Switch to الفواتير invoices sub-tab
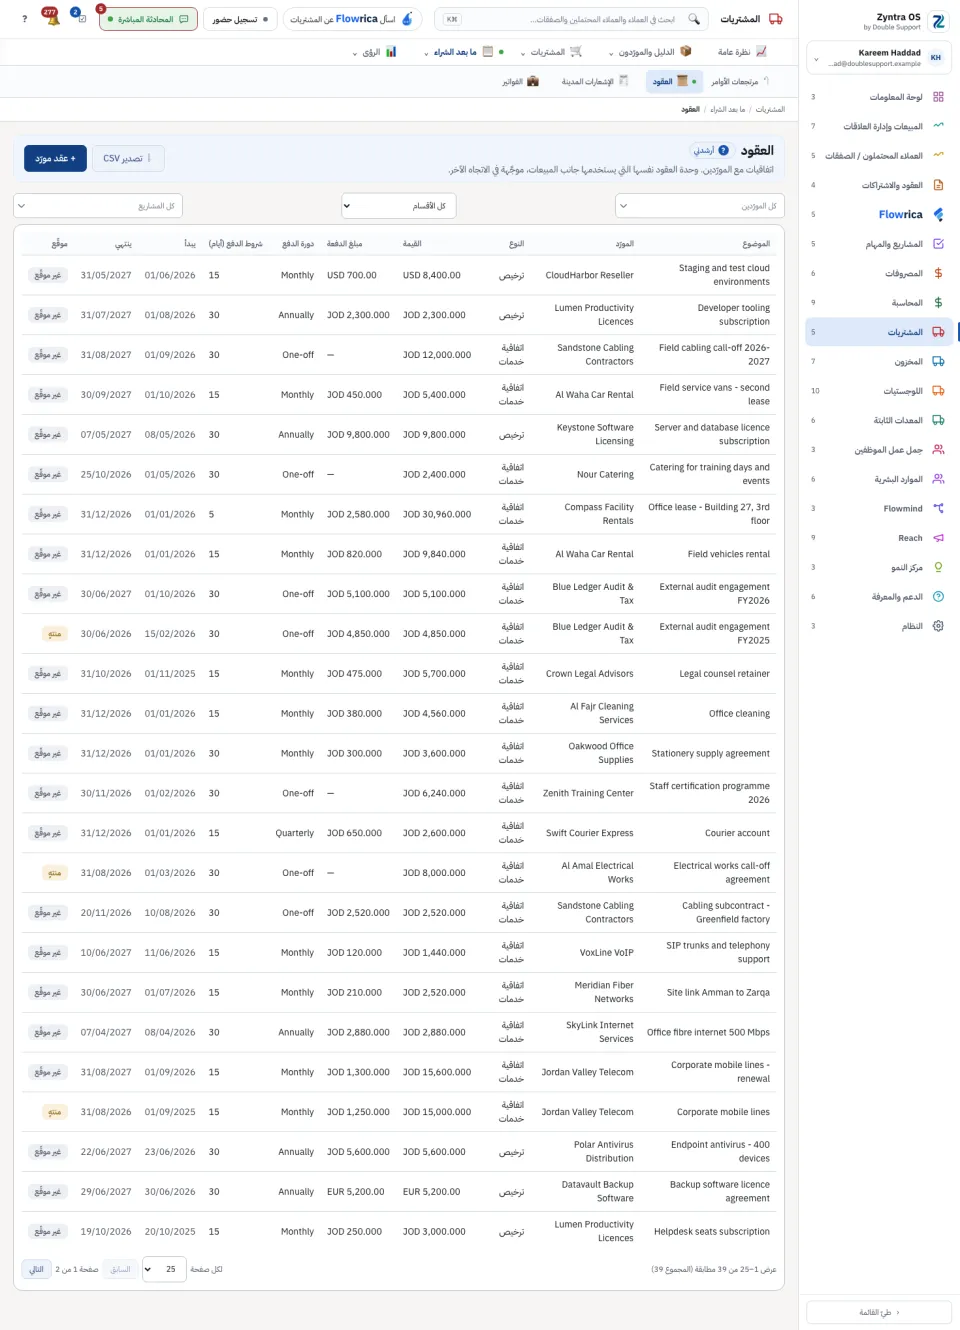 (x=520, y=81)
